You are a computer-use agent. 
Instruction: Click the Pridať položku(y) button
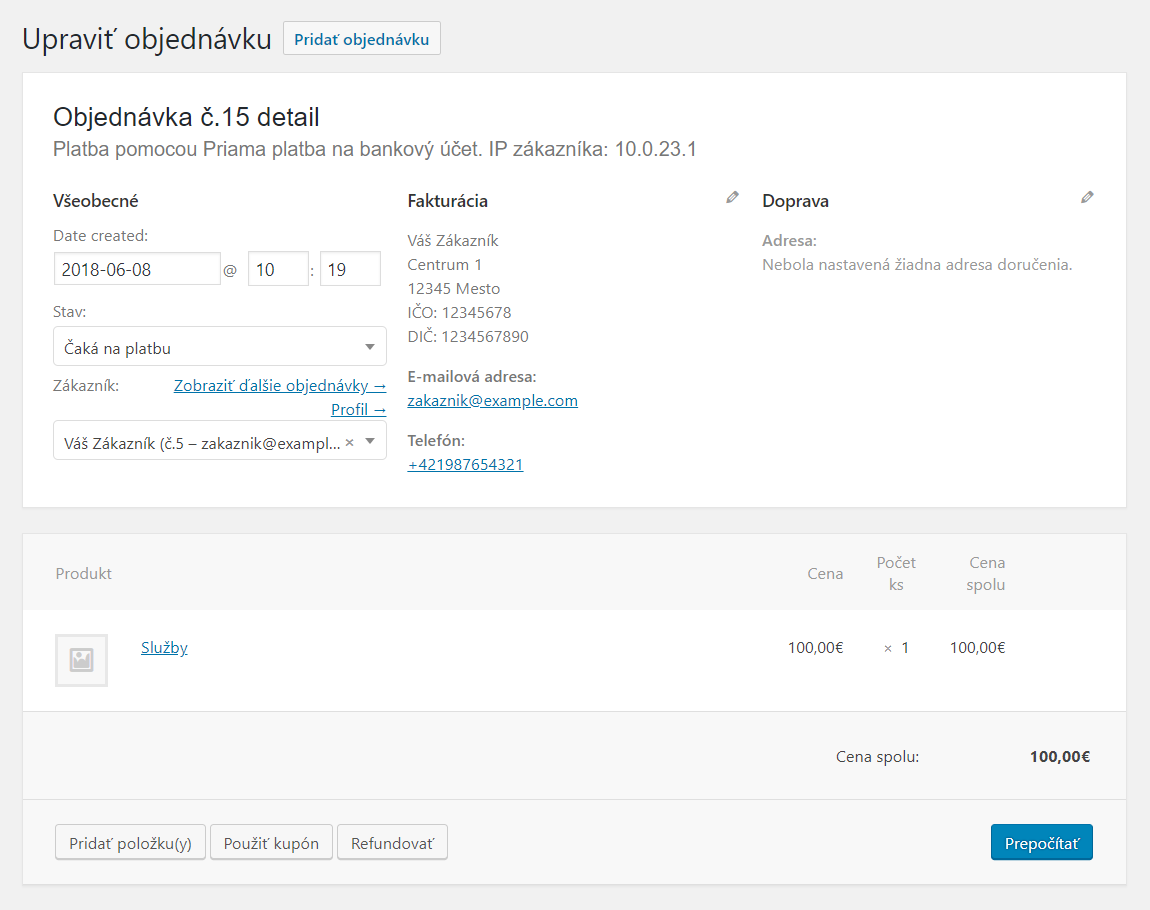tap(130, 843)
